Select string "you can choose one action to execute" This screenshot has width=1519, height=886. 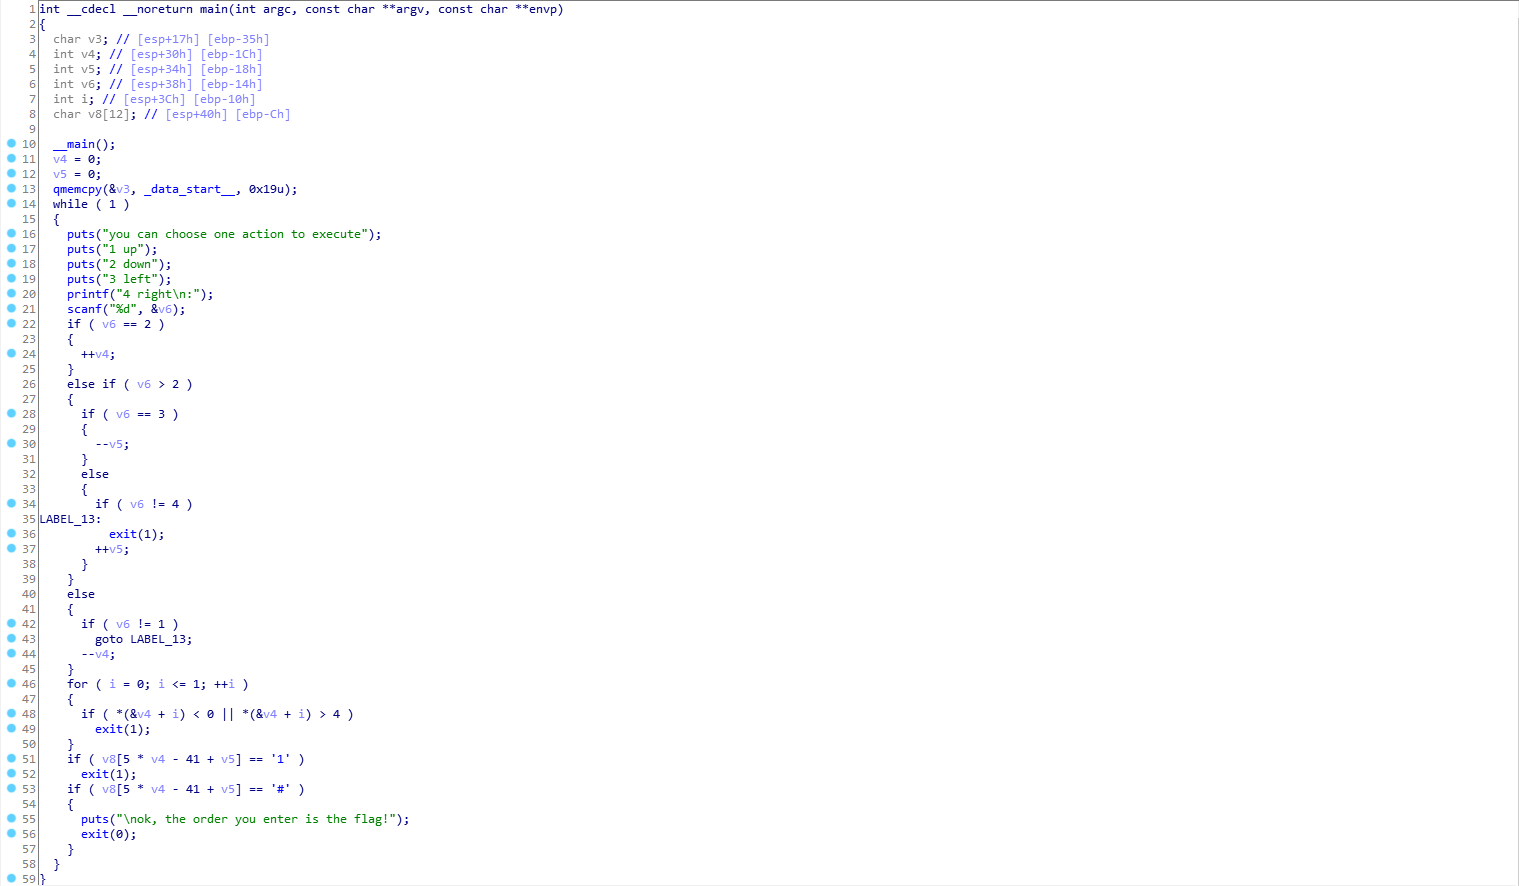234,234
